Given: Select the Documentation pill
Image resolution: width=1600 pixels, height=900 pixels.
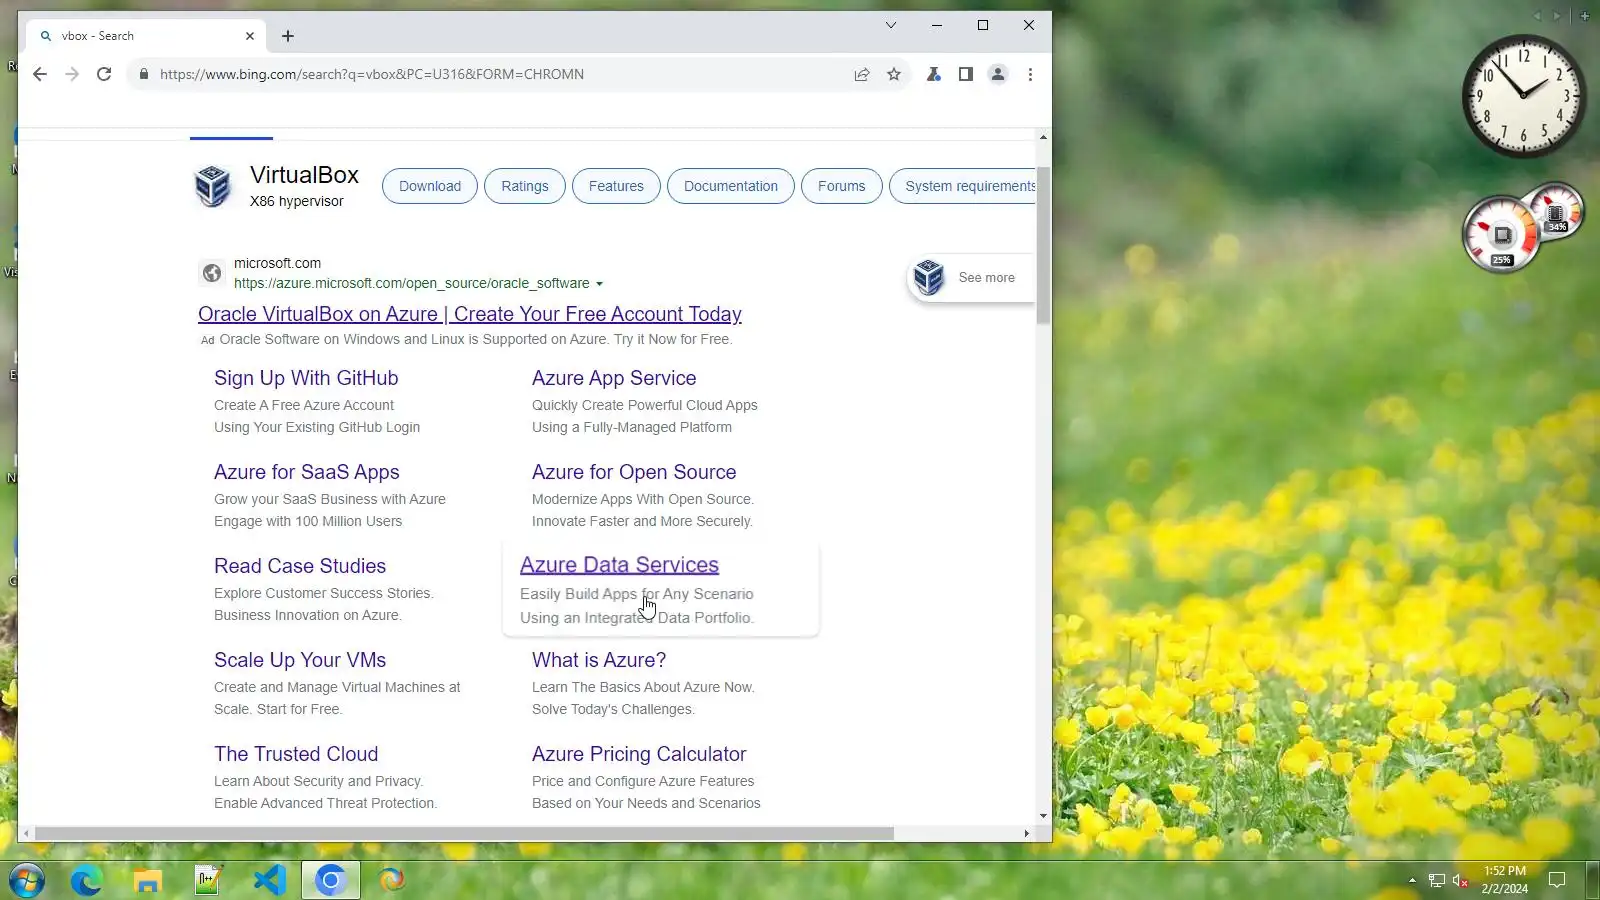Looking at the screenshot, I should click(731, 186).
